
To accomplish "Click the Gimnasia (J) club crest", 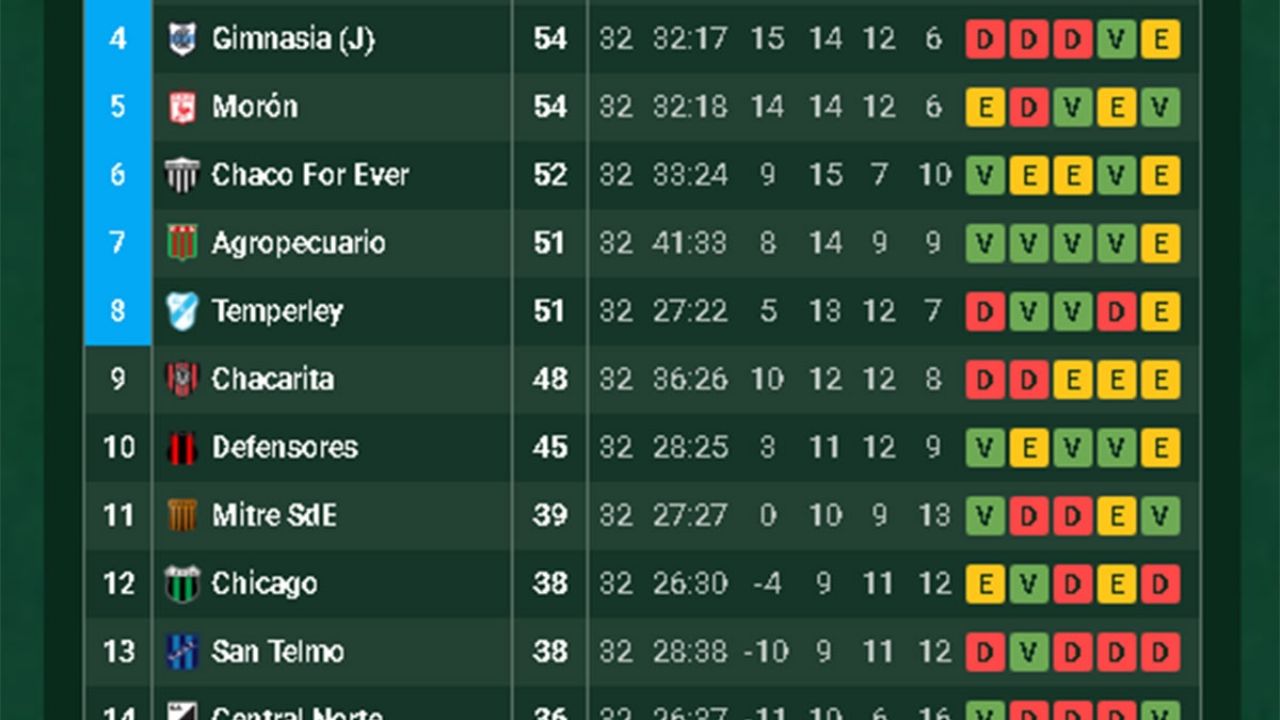I will tap(182, 39).
